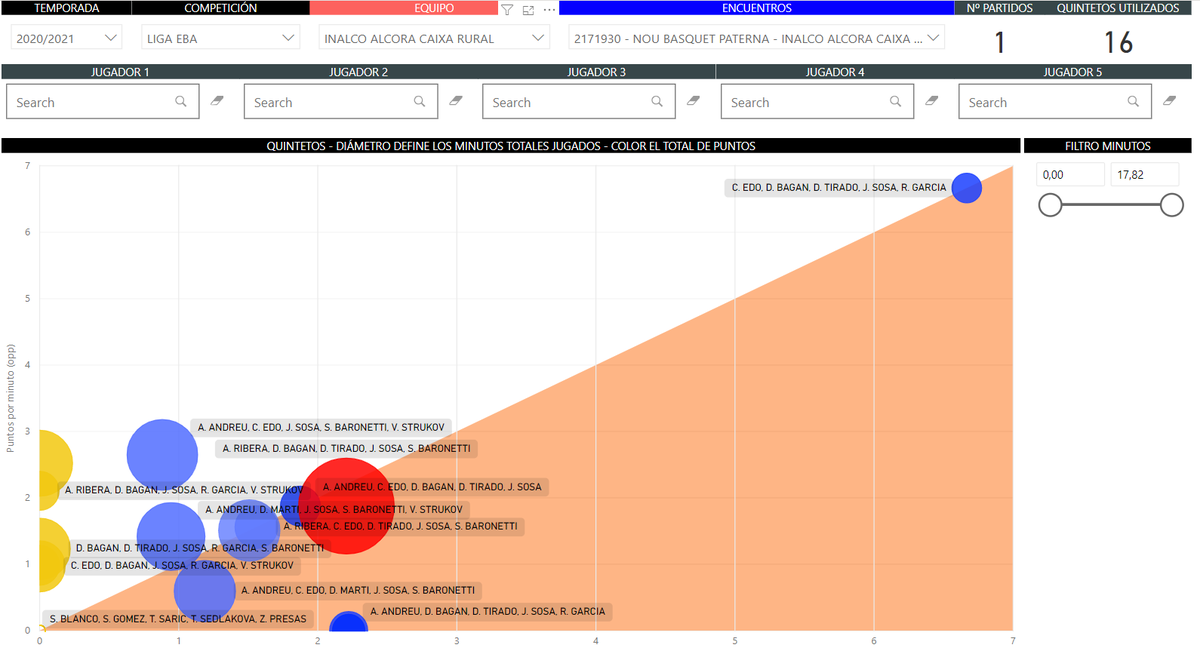Expand the 2171930 NOU BASQUET PATERNA match dropdown
Image resolution: width=1200 pixels, height=654 pixels.
coord(756,38)
